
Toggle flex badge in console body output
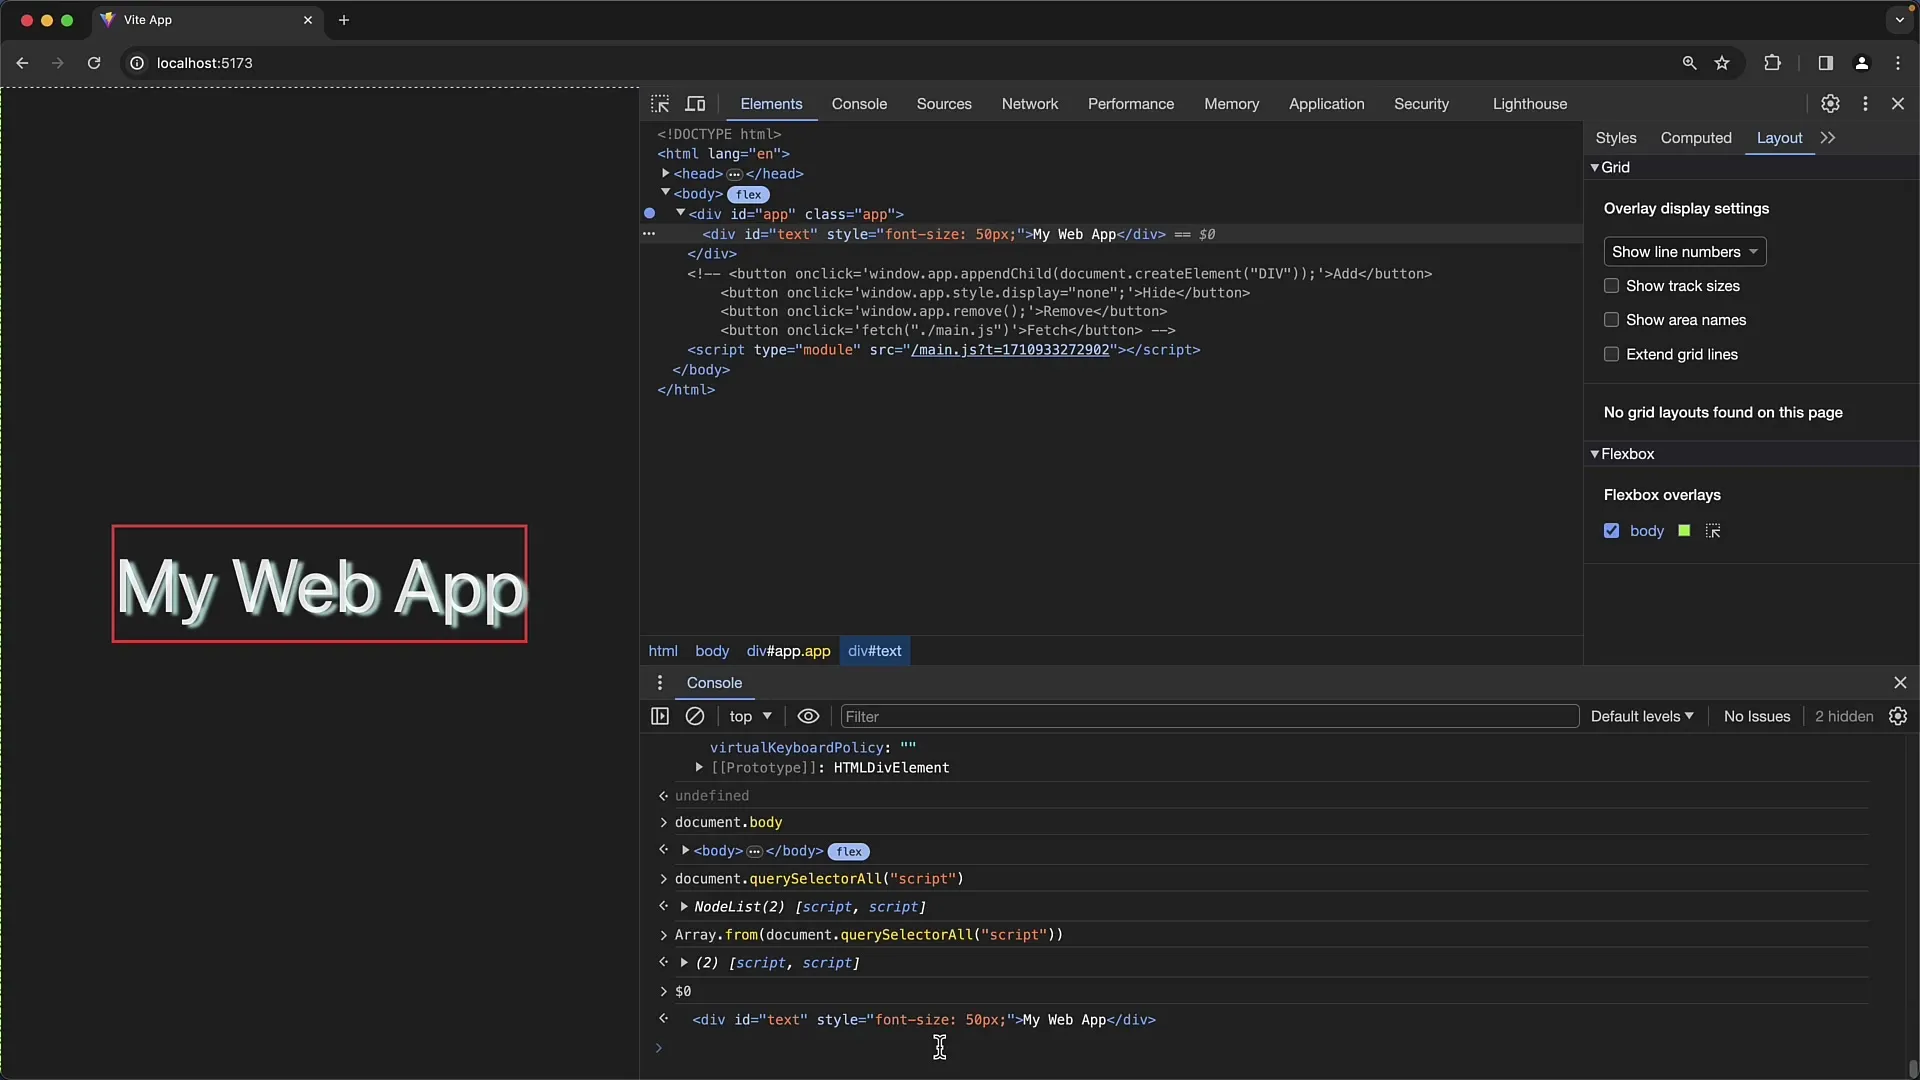coord(849,852)
